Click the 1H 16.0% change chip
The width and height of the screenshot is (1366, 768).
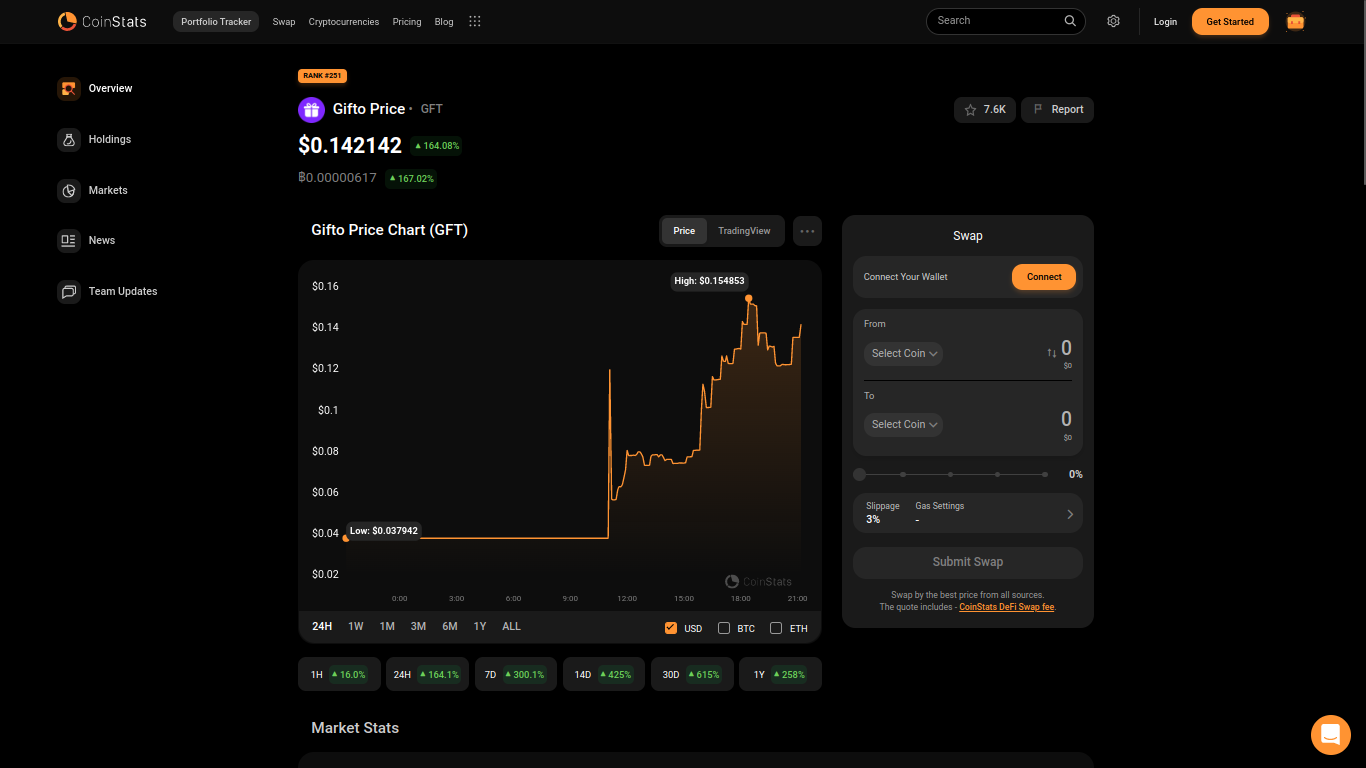(x=339, y=675)
